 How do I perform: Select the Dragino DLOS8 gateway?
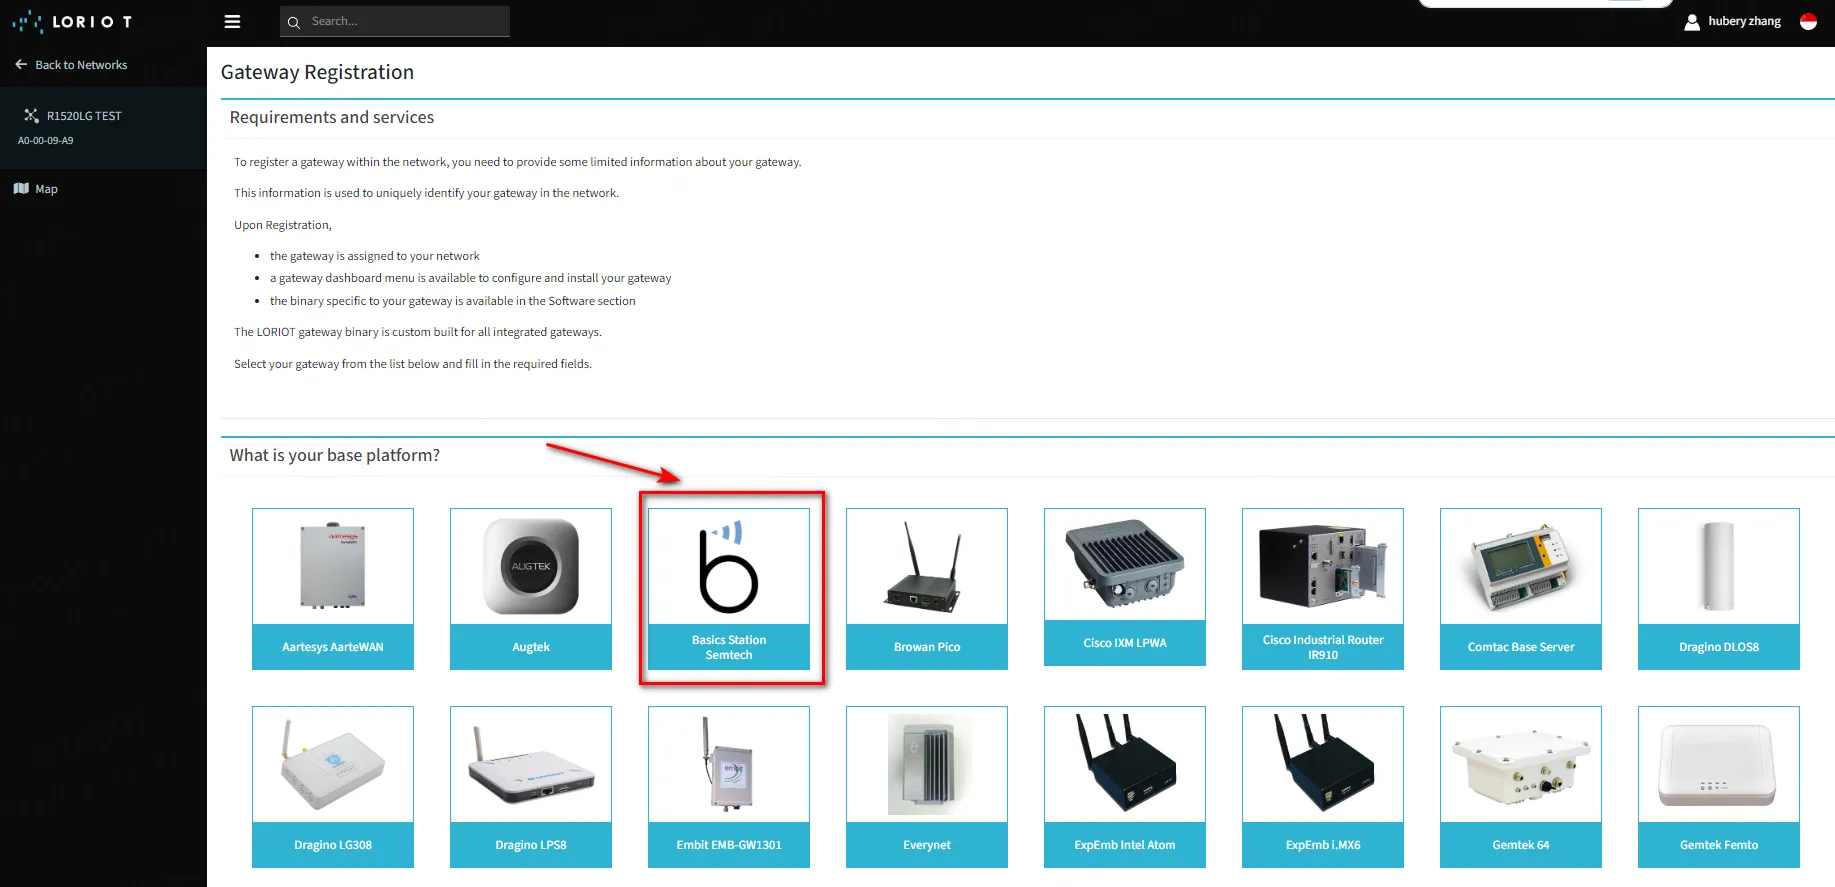pos(1719,588)
